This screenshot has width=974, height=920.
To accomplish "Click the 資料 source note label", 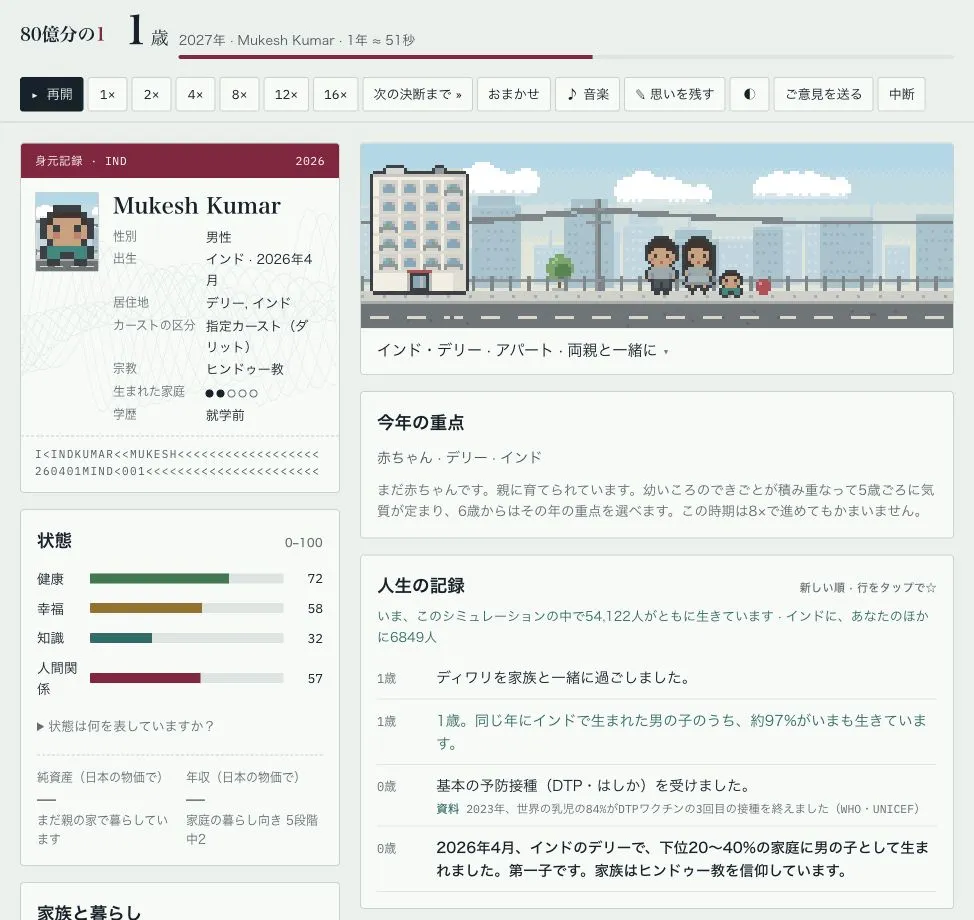I will (448, 809).
